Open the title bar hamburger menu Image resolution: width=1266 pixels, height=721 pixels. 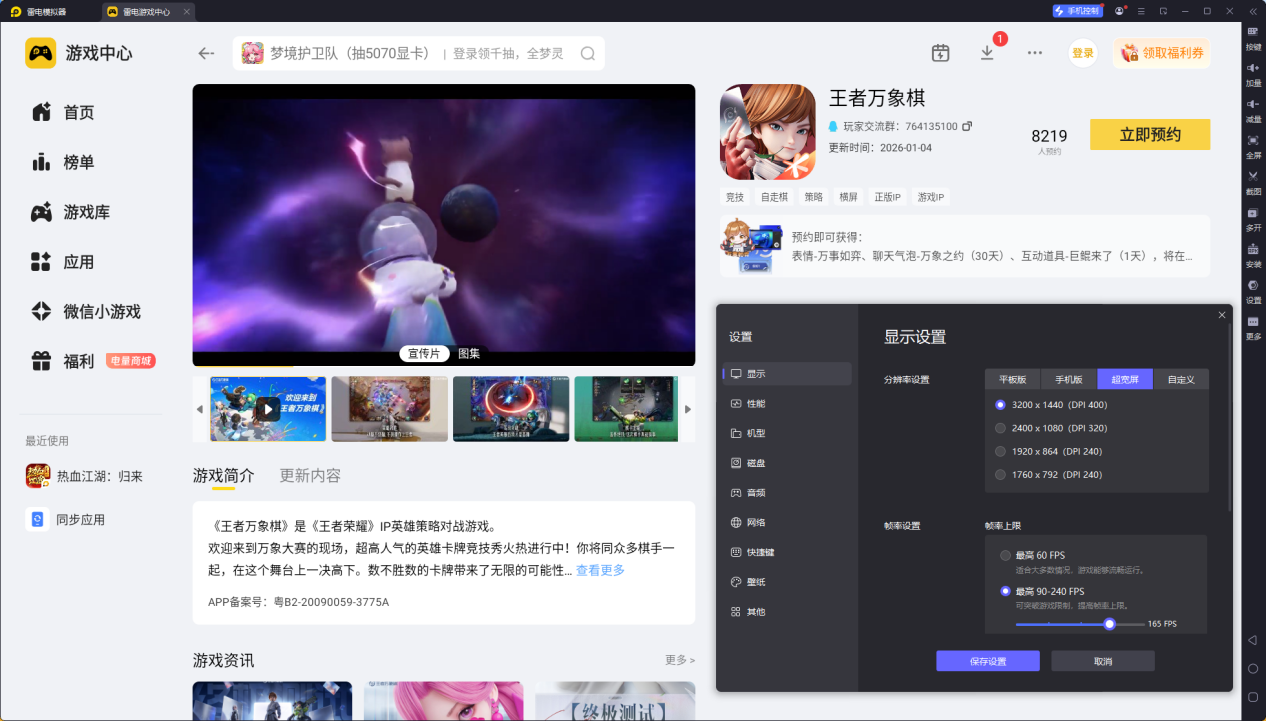coord(1141,11)
